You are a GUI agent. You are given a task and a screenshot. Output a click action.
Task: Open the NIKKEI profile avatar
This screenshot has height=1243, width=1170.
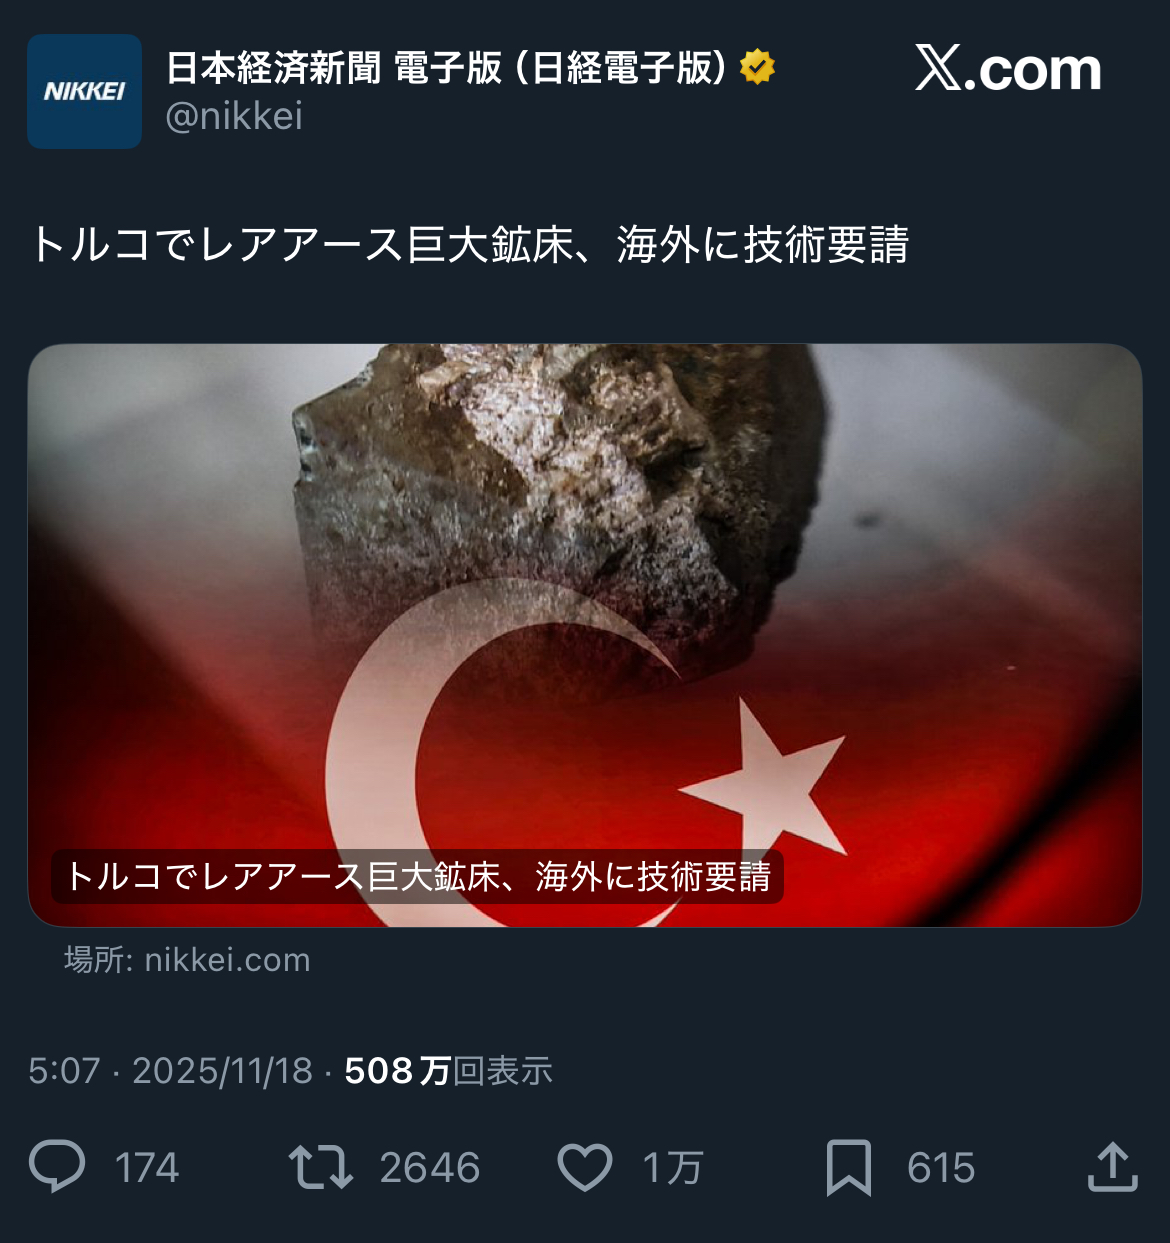[85, 91]
